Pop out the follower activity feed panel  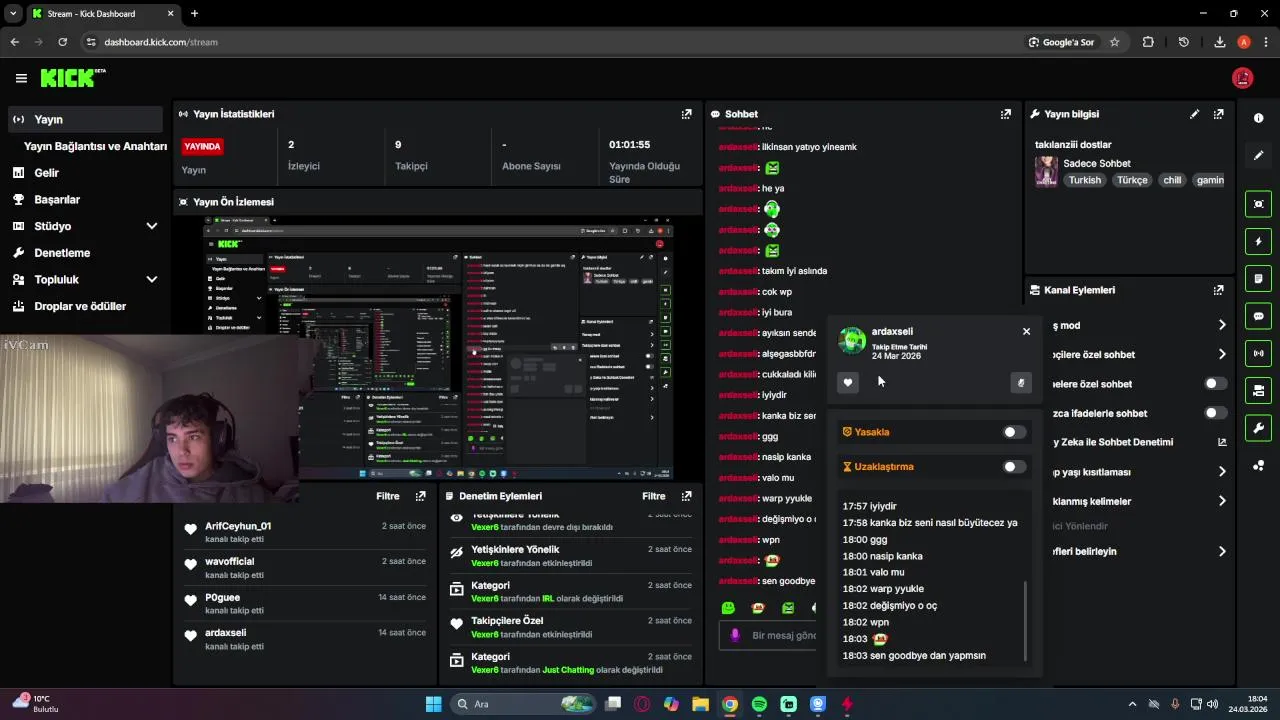click(420, 496)
